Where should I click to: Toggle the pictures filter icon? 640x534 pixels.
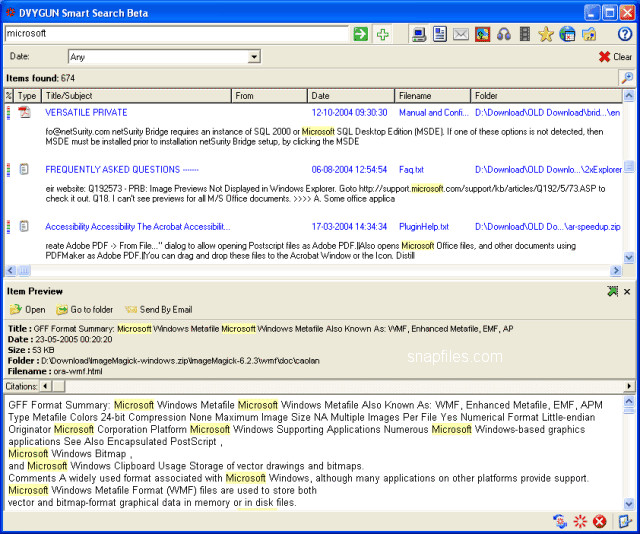pos(482,34)
